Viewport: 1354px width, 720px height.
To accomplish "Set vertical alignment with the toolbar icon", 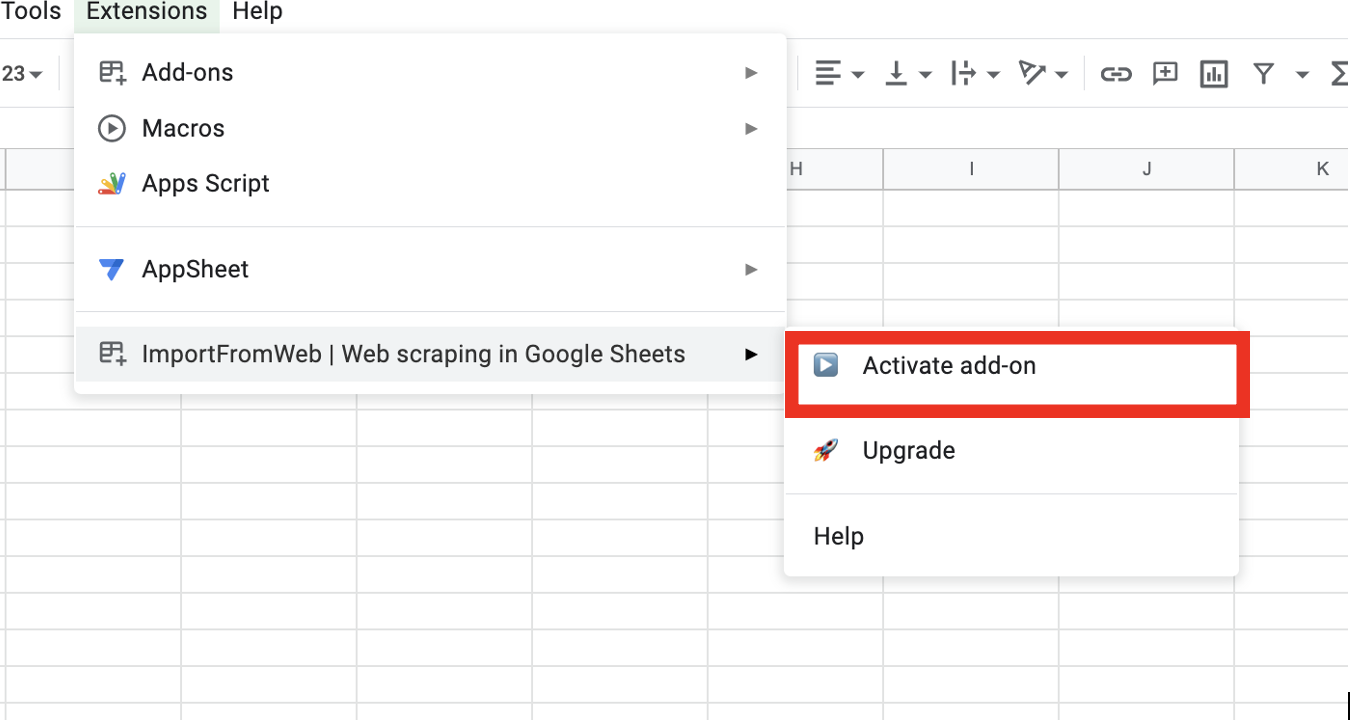I will coord(897,73).
